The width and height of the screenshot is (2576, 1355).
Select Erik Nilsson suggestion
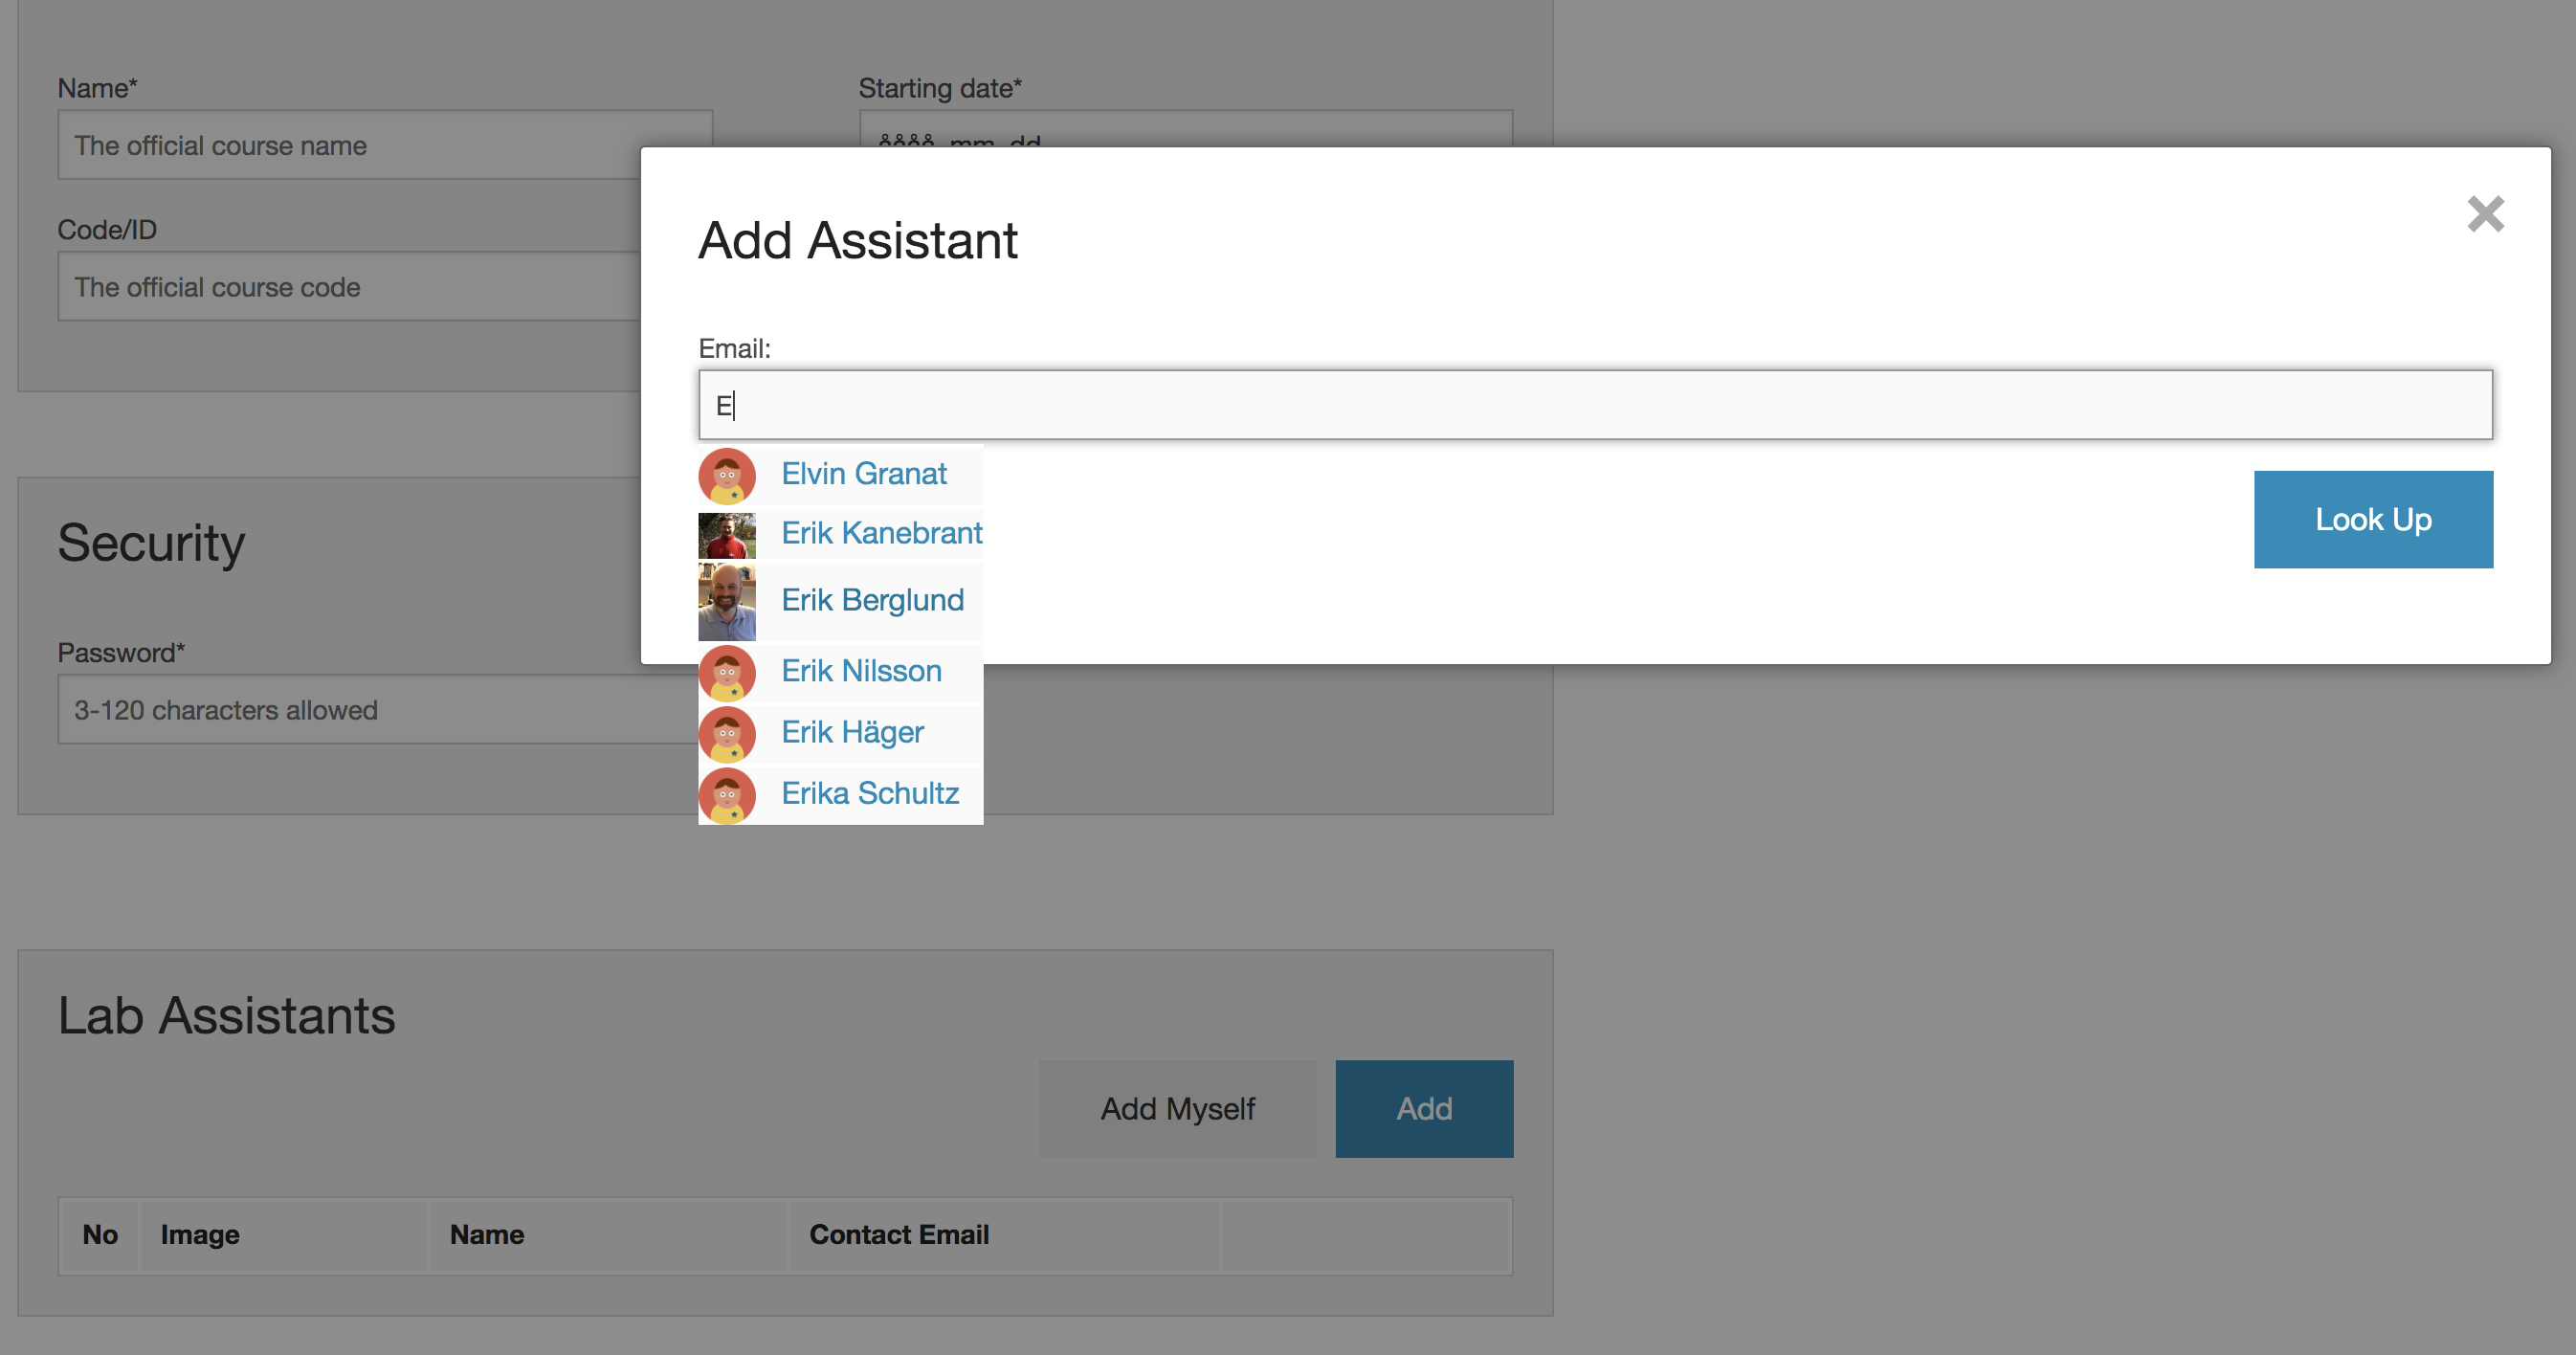point(861,671)
